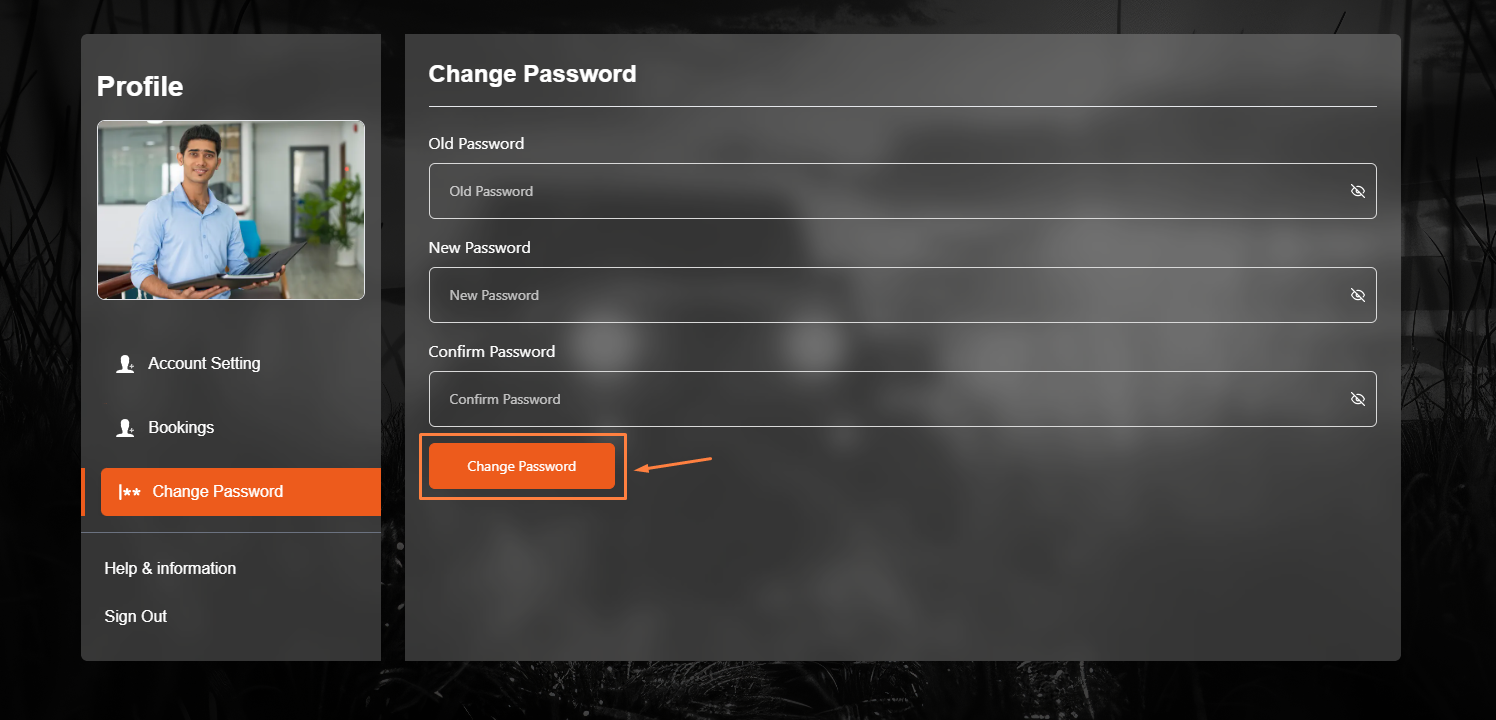Click the Confirm Password field label
This screenshot has width=1496, height=720.
[x=491, y=352]
